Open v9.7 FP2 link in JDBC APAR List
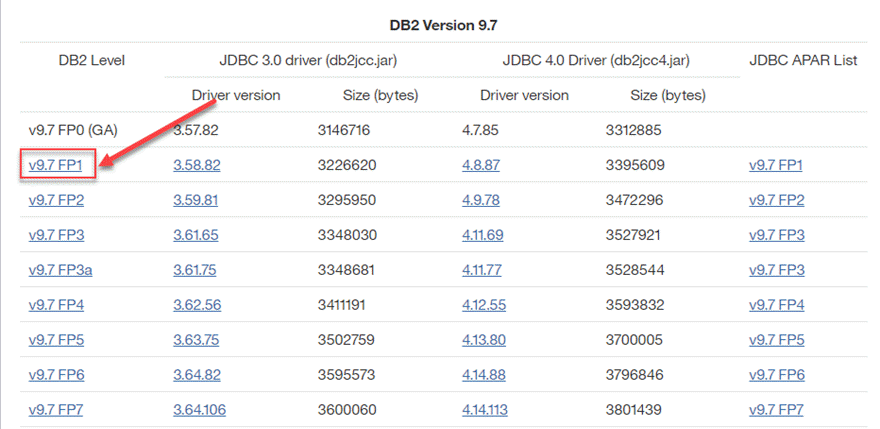The width and height of the screenshot is (880, 429). click(x=777, y=200)
